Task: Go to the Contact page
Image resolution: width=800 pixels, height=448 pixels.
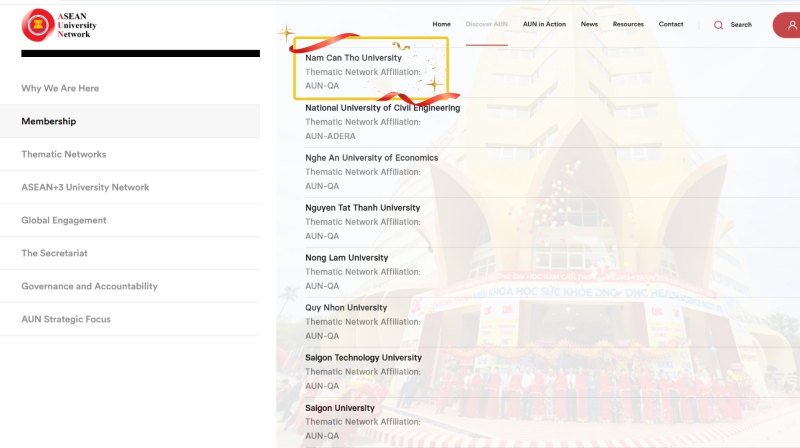Action: click(670, 24)
